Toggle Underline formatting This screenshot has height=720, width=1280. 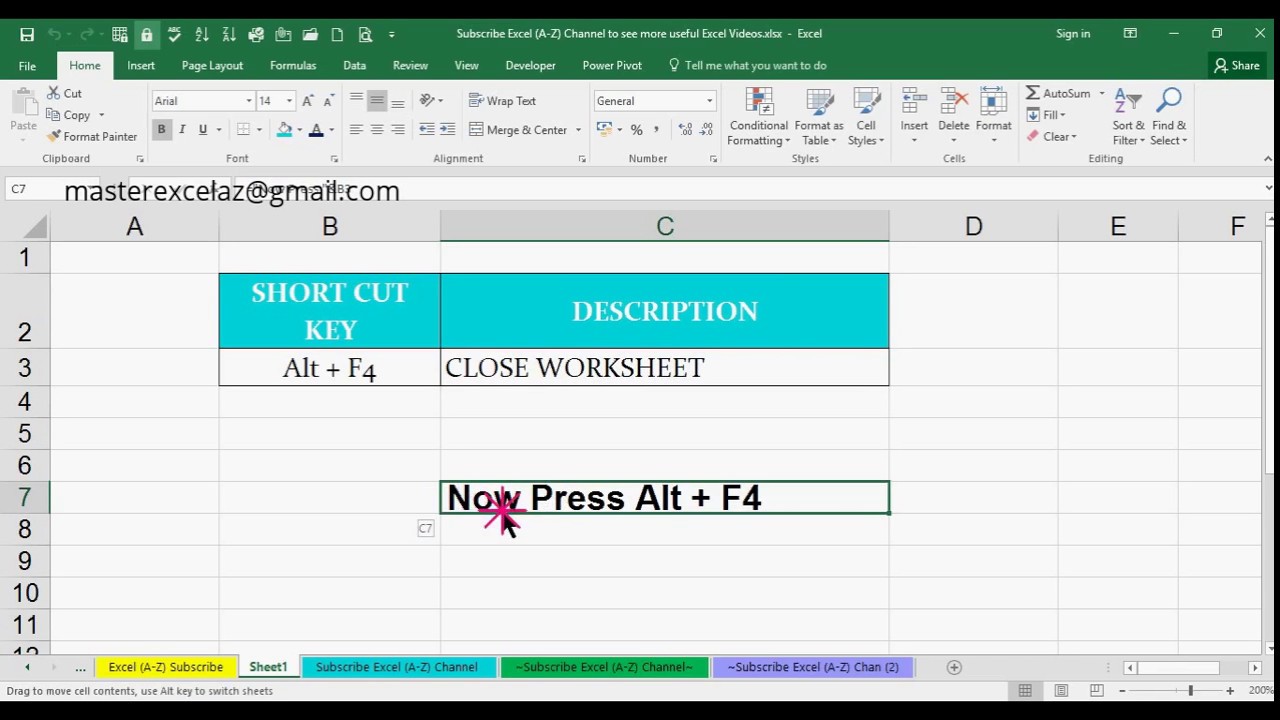click(203, 130)
